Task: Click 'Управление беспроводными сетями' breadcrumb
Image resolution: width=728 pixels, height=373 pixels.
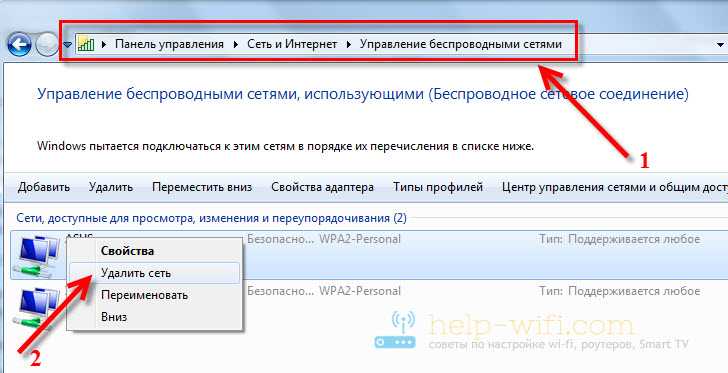Action: [x=461, y=44]
